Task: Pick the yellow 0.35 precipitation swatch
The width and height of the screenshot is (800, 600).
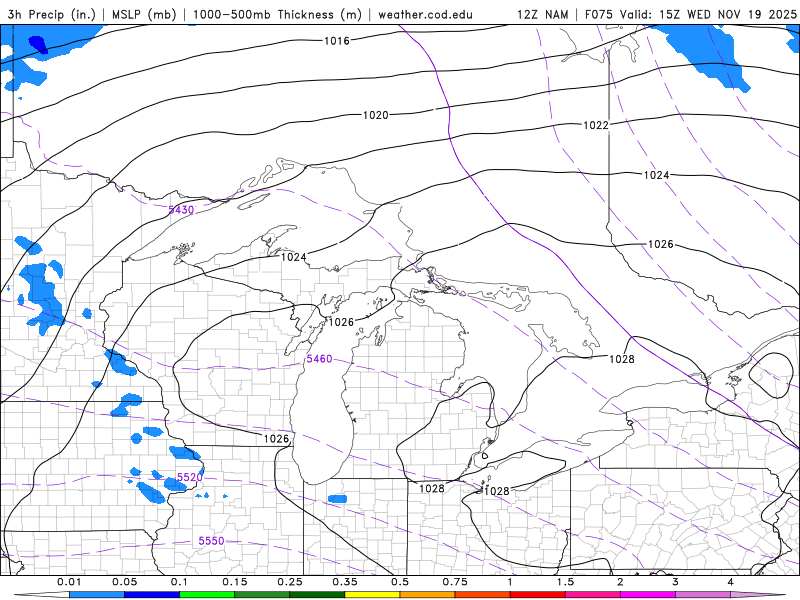Action: (x=372, y=595)
